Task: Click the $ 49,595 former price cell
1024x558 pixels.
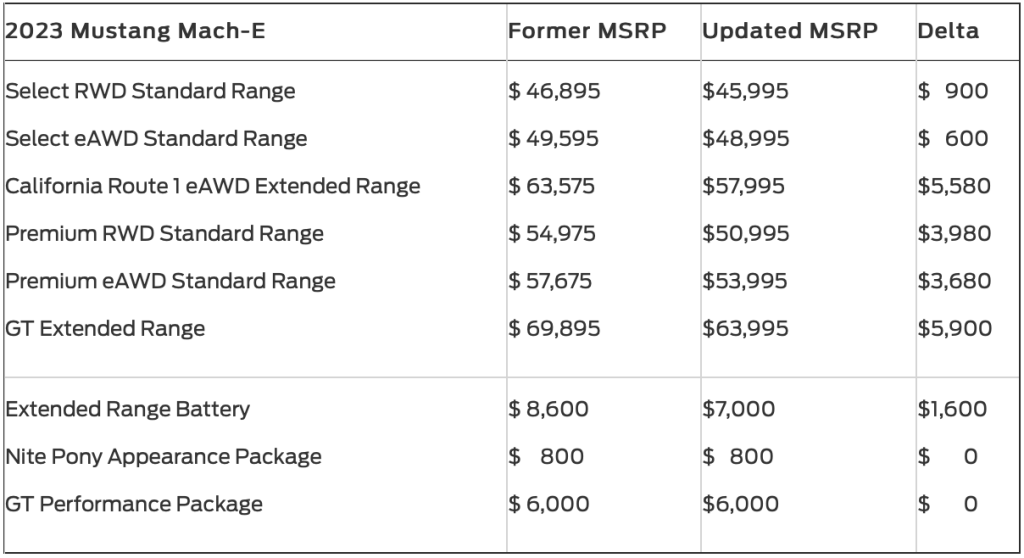Action: [x=553, y=139]
